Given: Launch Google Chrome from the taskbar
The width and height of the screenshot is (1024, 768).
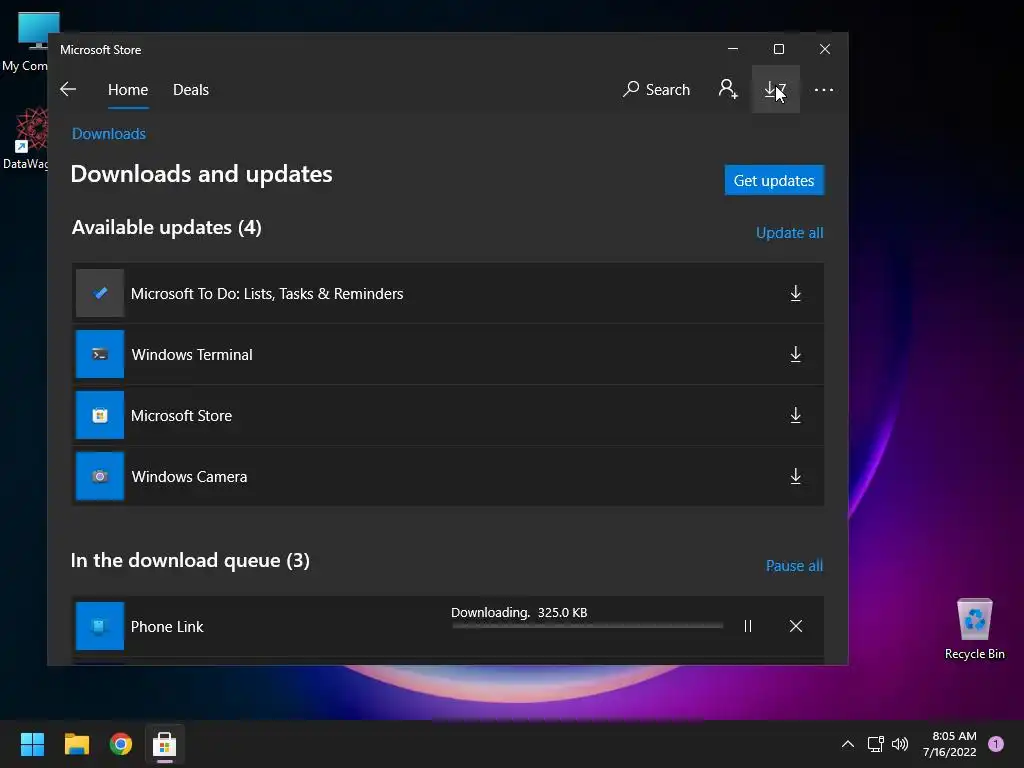Looking at the screenshot, I should [121, 744].
